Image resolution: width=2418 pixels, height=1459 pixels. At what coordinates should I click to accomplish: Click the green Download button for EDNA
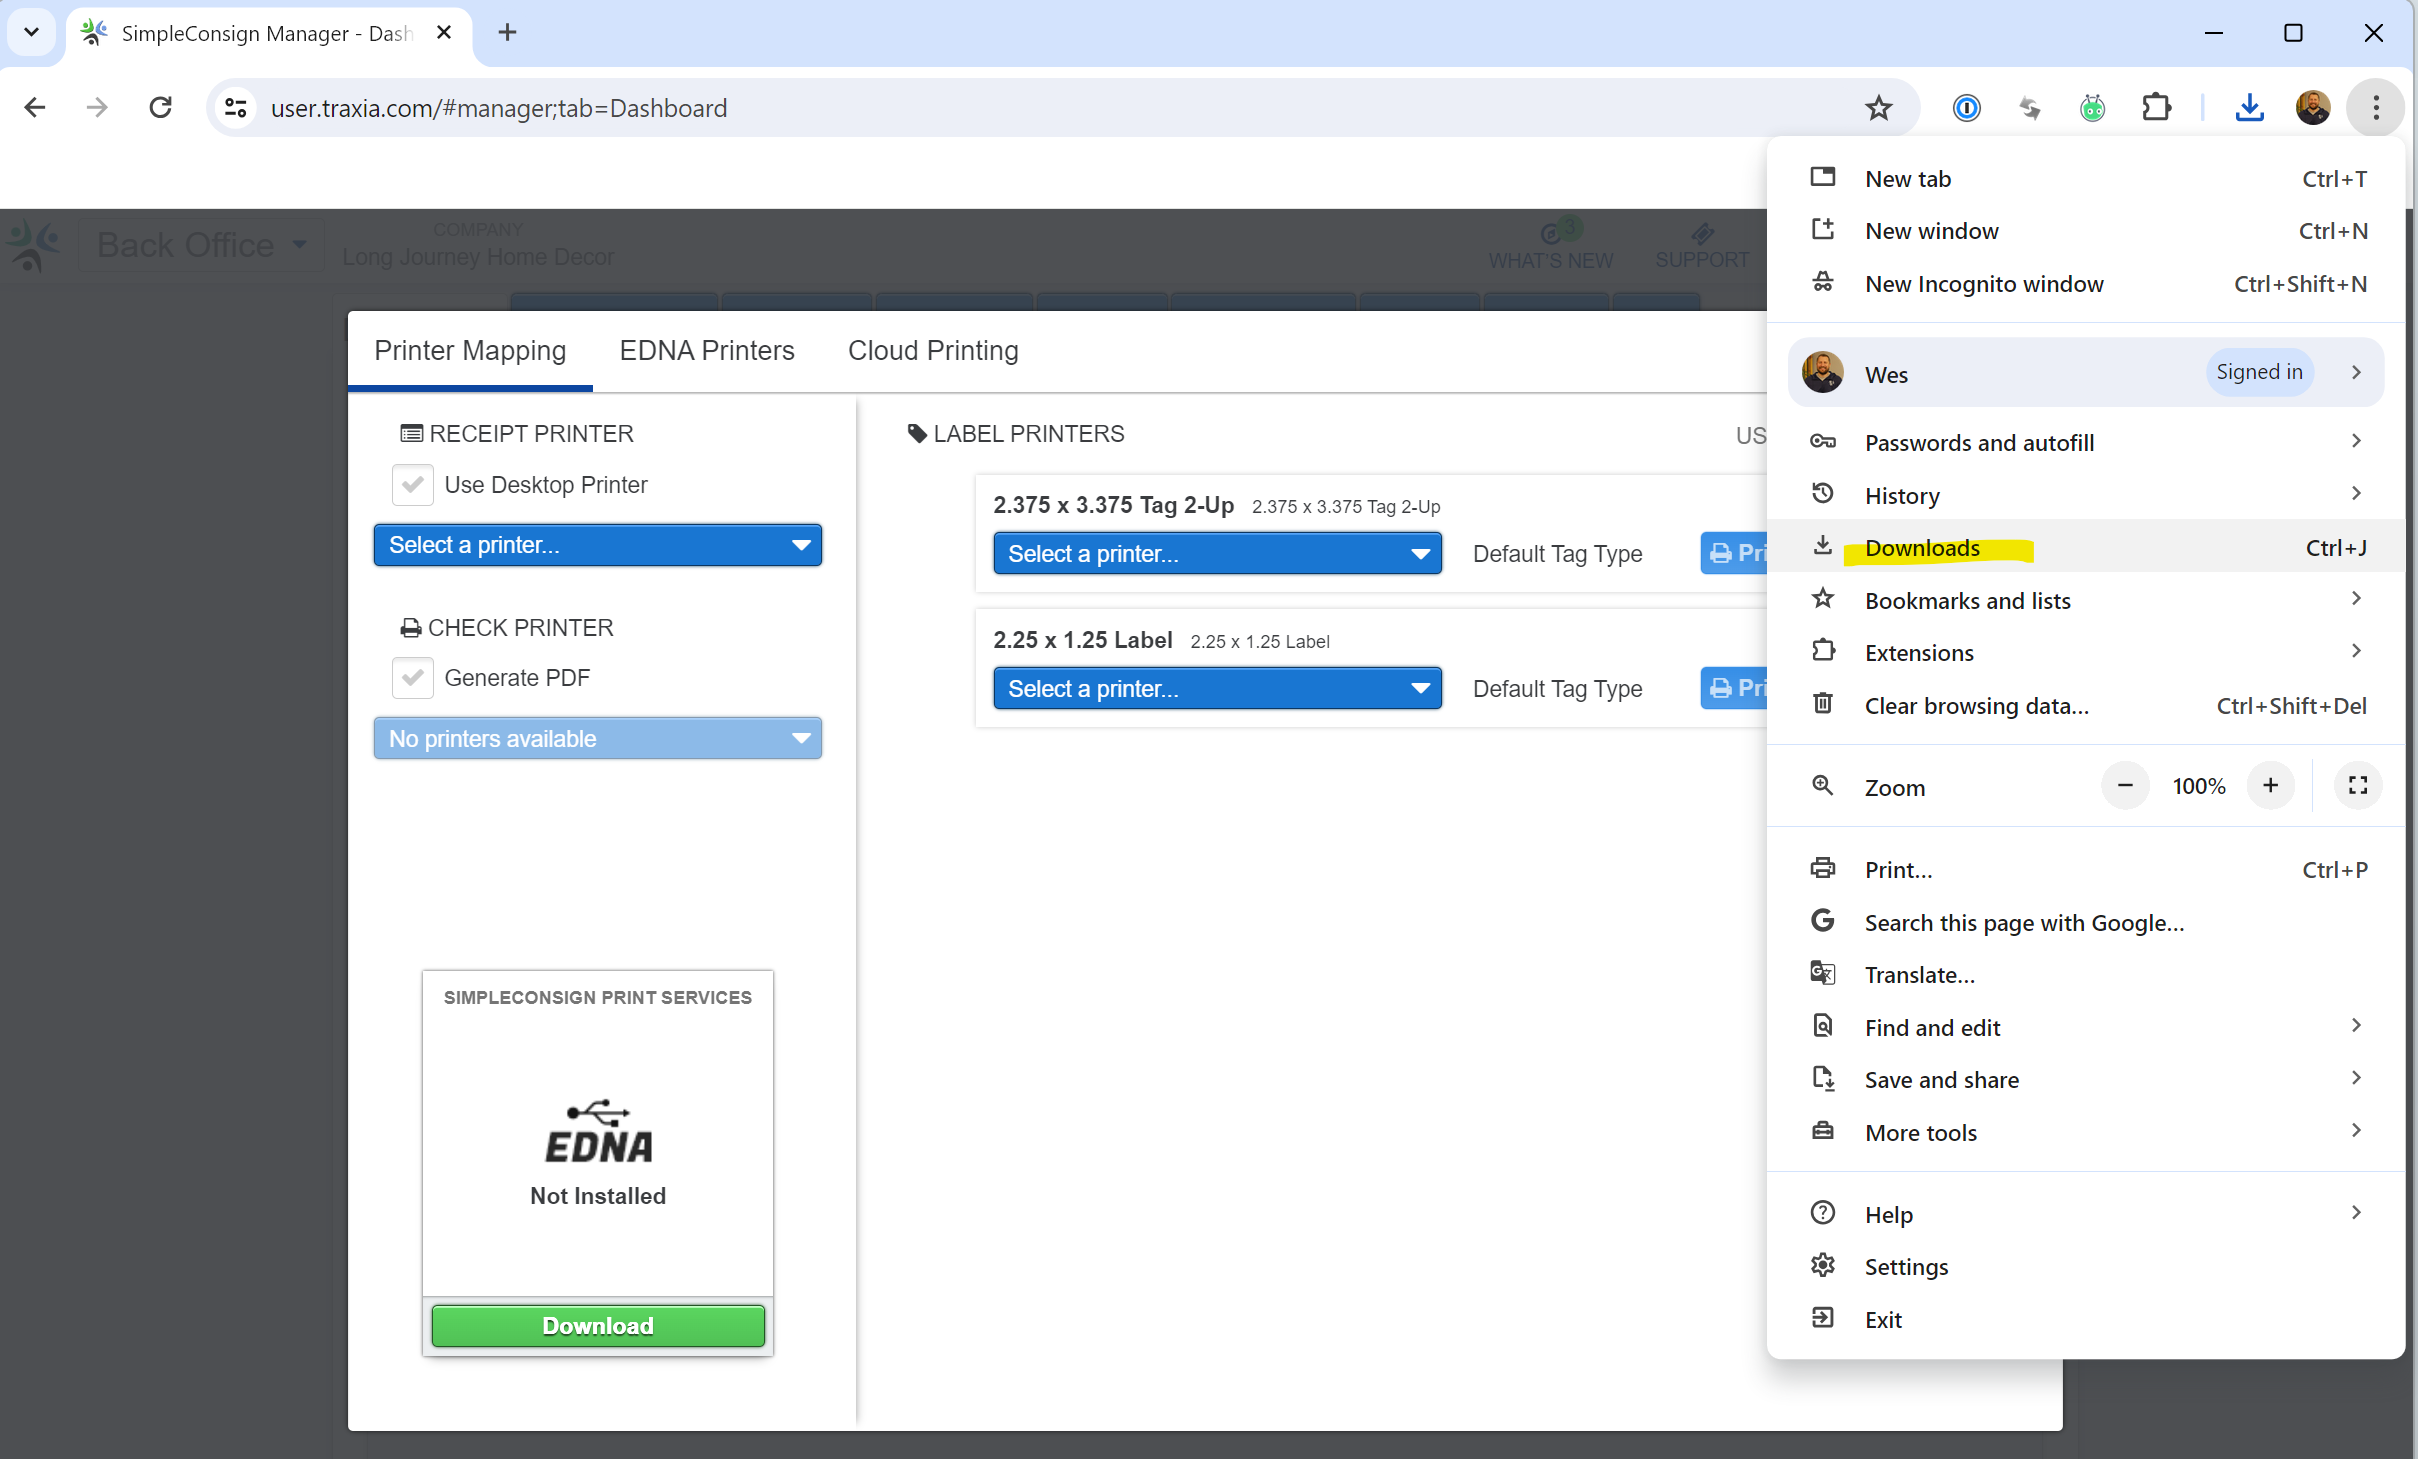(x=597, y=1326)
